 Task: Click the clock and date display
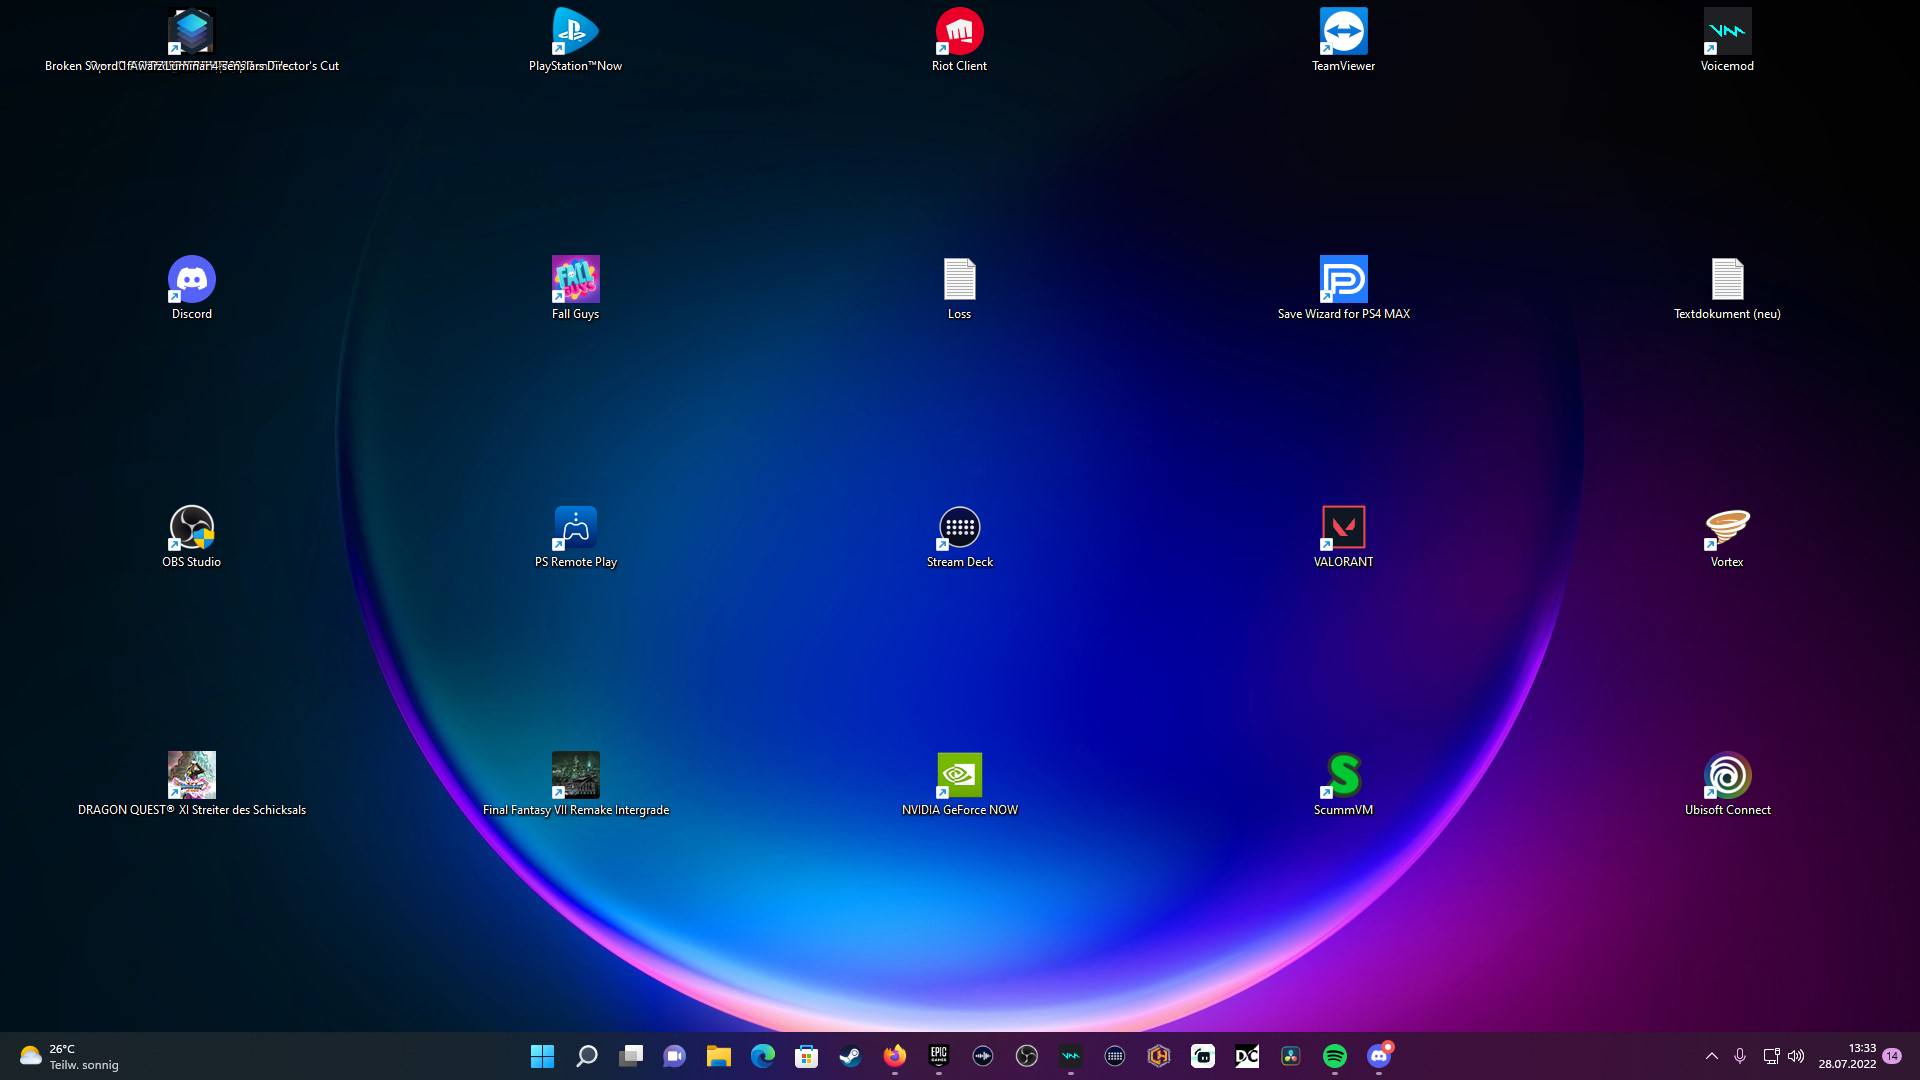pos(1847,1056)
